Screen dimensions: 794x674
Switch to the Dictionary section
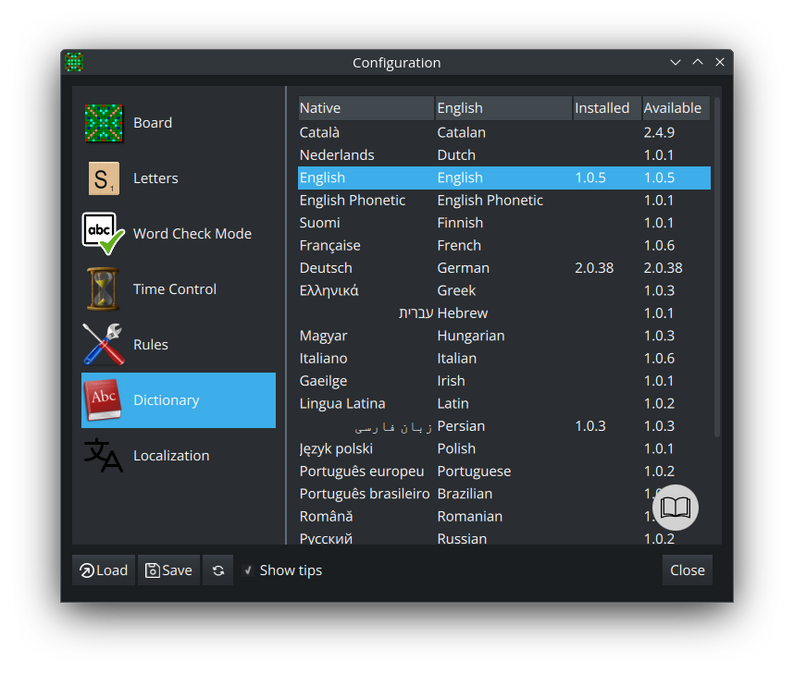click(178, 400)
